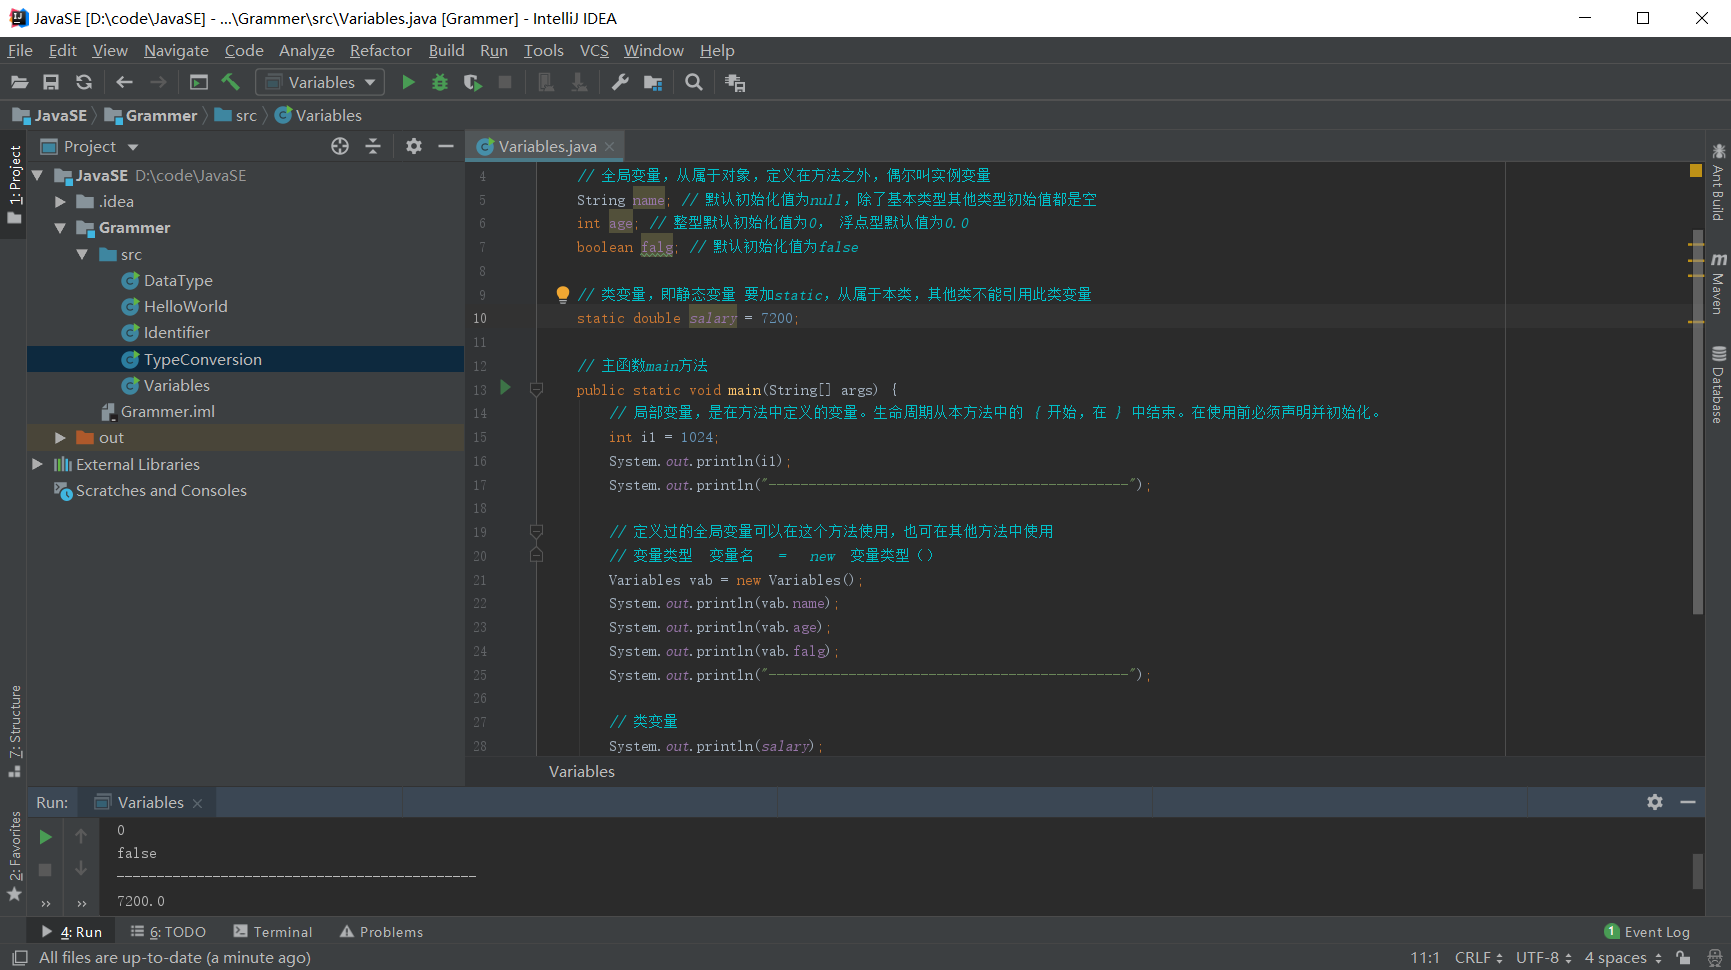The image size is (1731, 970).
Task: Collapse the Grammer module folder
Action: 60,228
